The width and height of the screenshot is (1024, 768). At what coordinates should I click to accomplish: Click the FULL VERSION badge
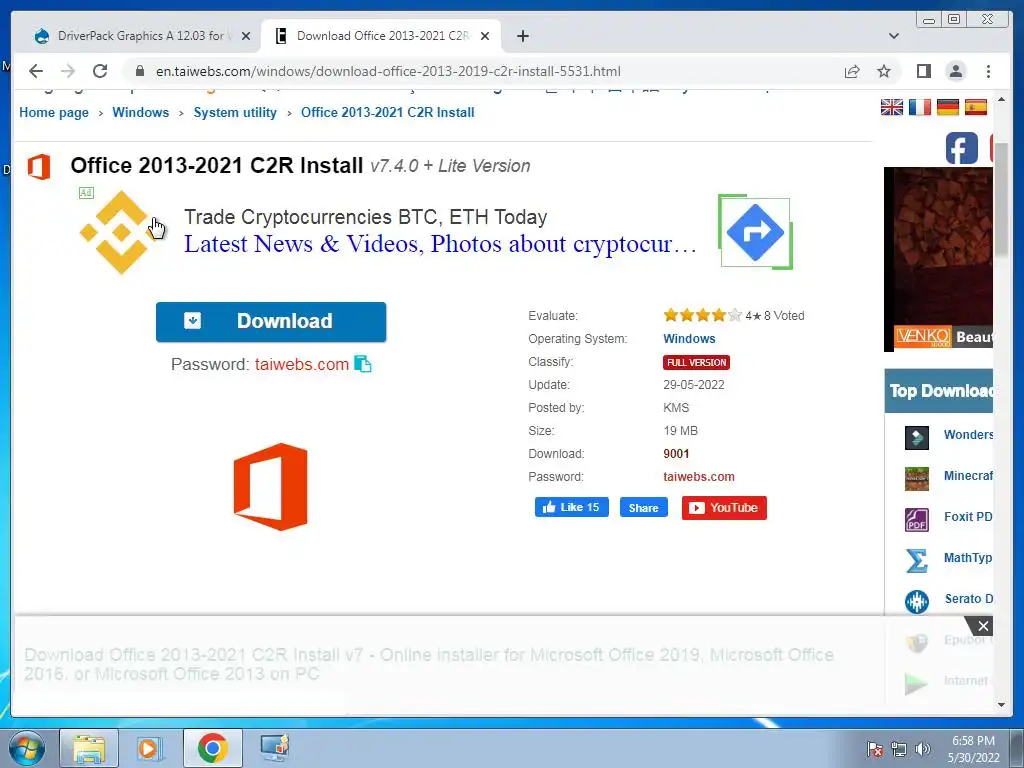tap(696, 362)
